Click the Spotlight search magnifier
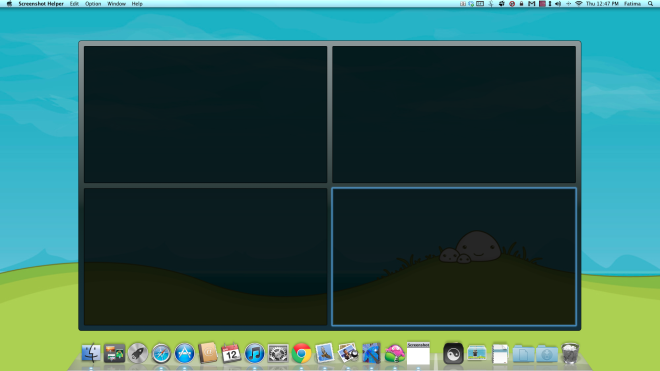This screenshot has height=371, width=660. [x=650, y=4]
